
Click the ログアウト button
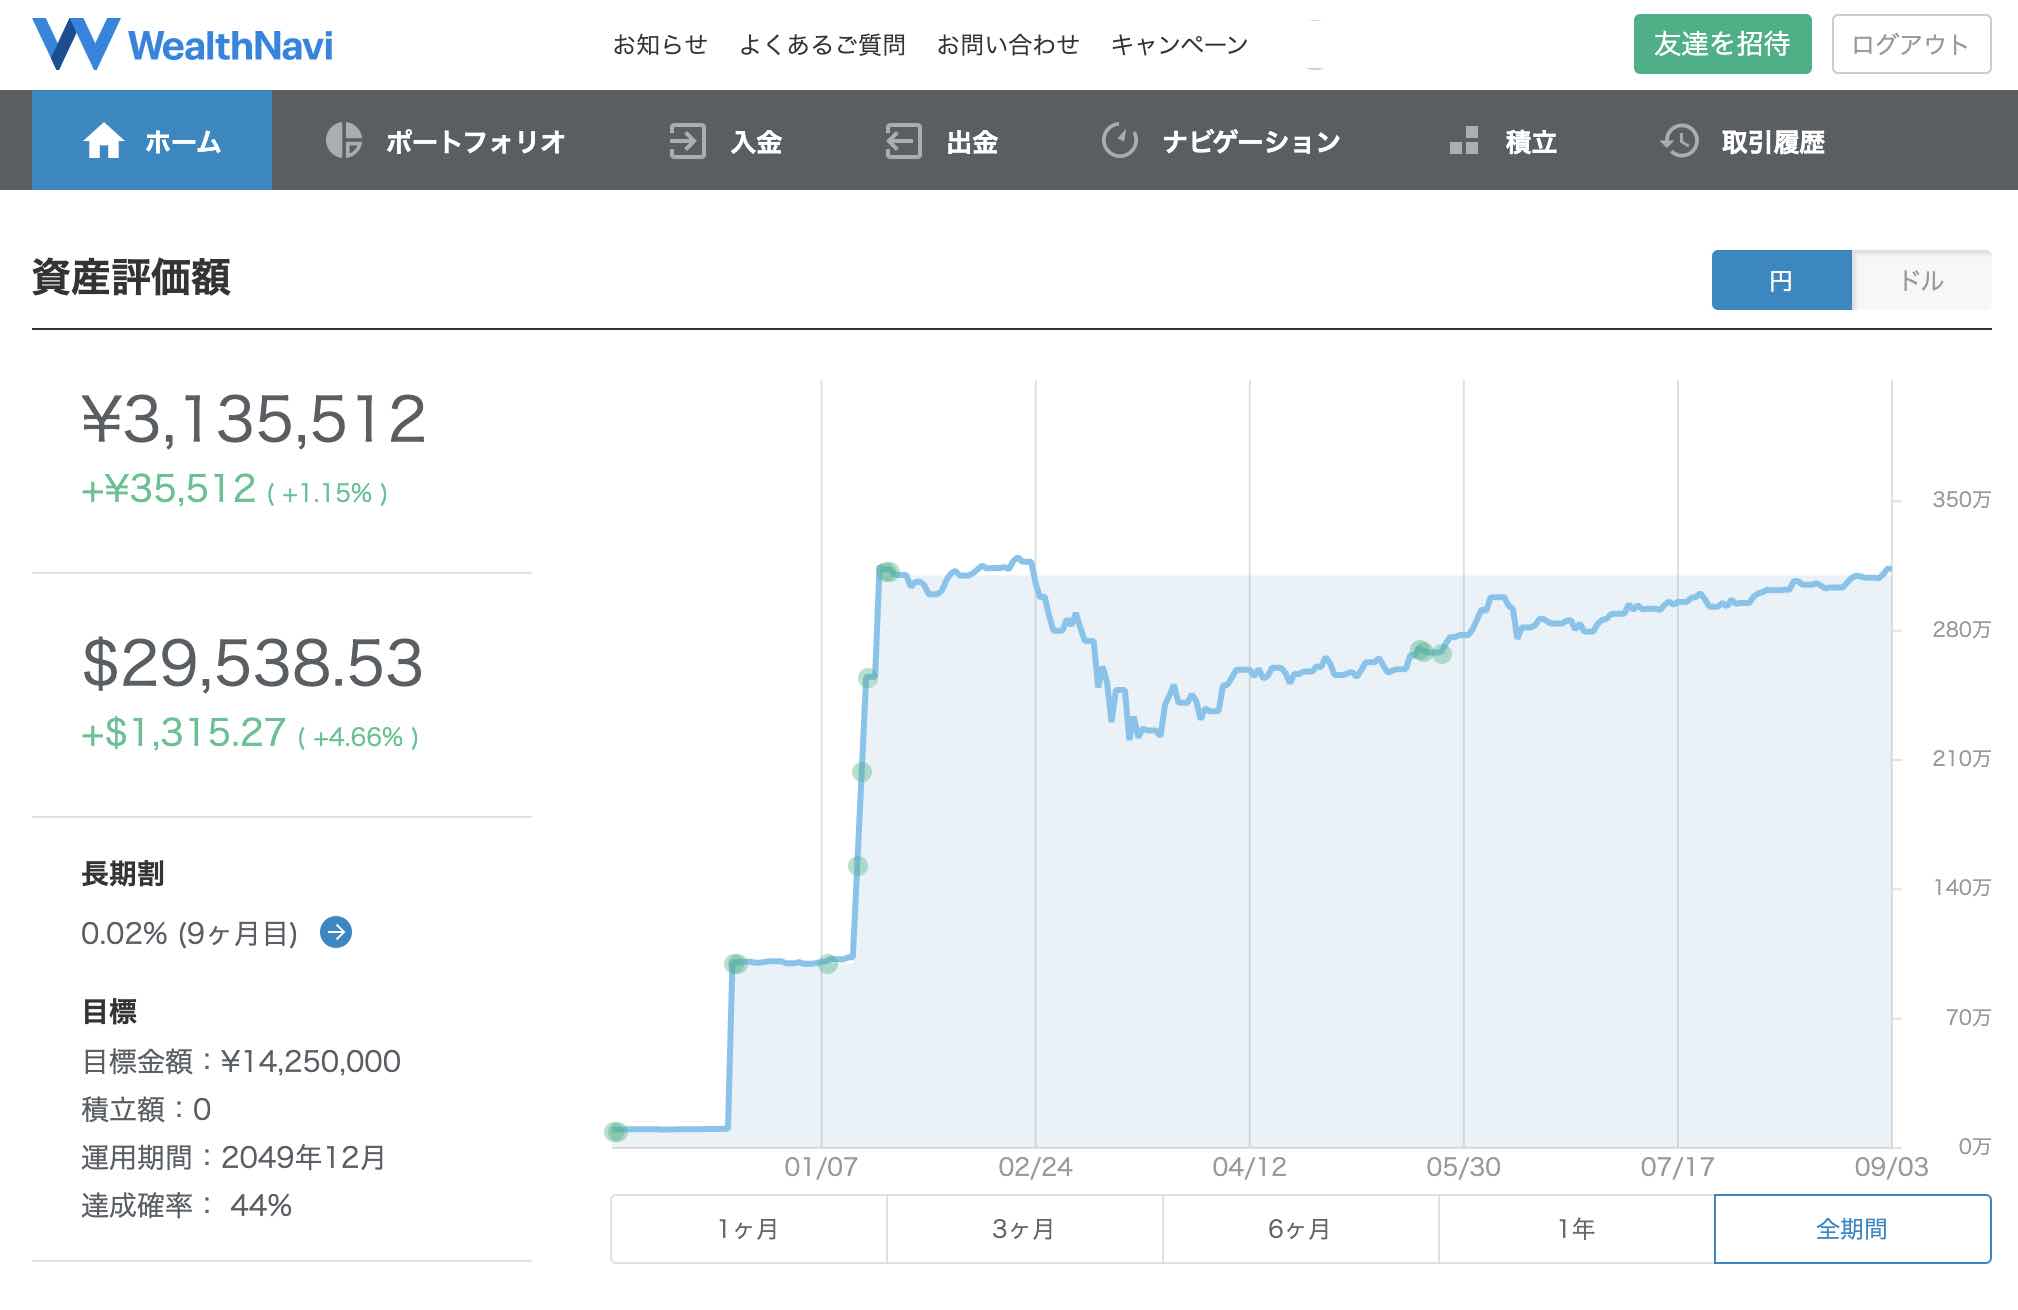click(x=1911, y=44)
